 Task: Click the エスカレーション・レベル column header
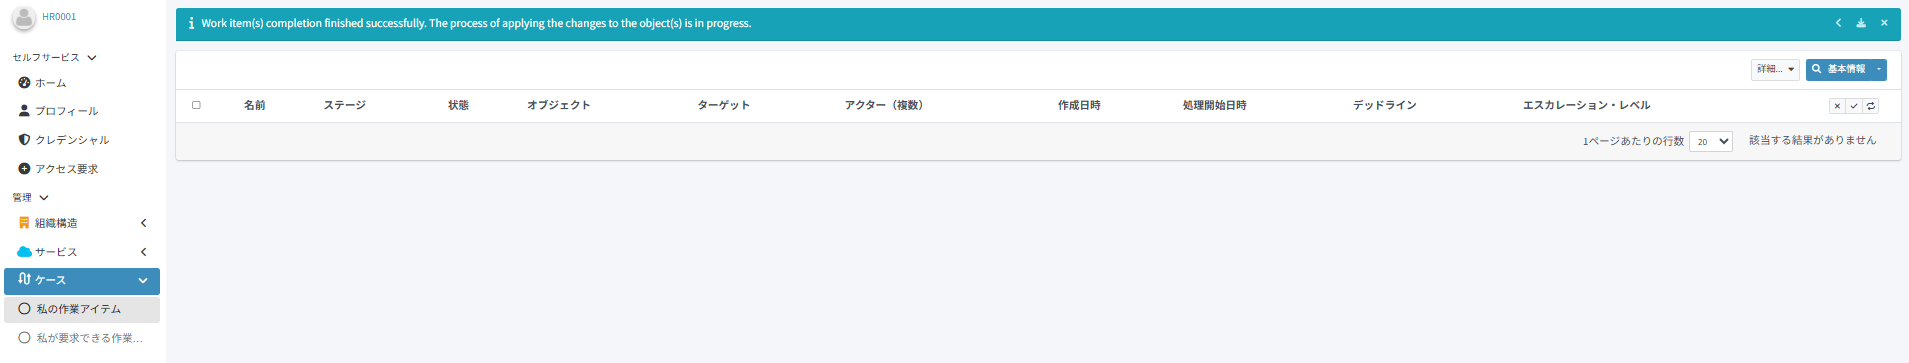click(1587, 105)
